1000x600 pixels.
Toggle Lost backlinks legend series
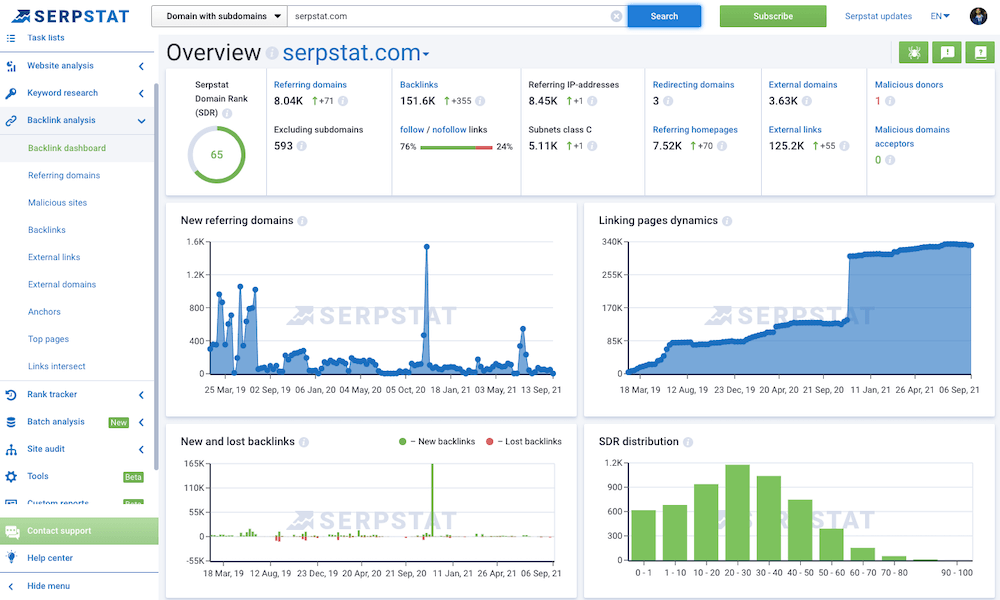point(524,441)
